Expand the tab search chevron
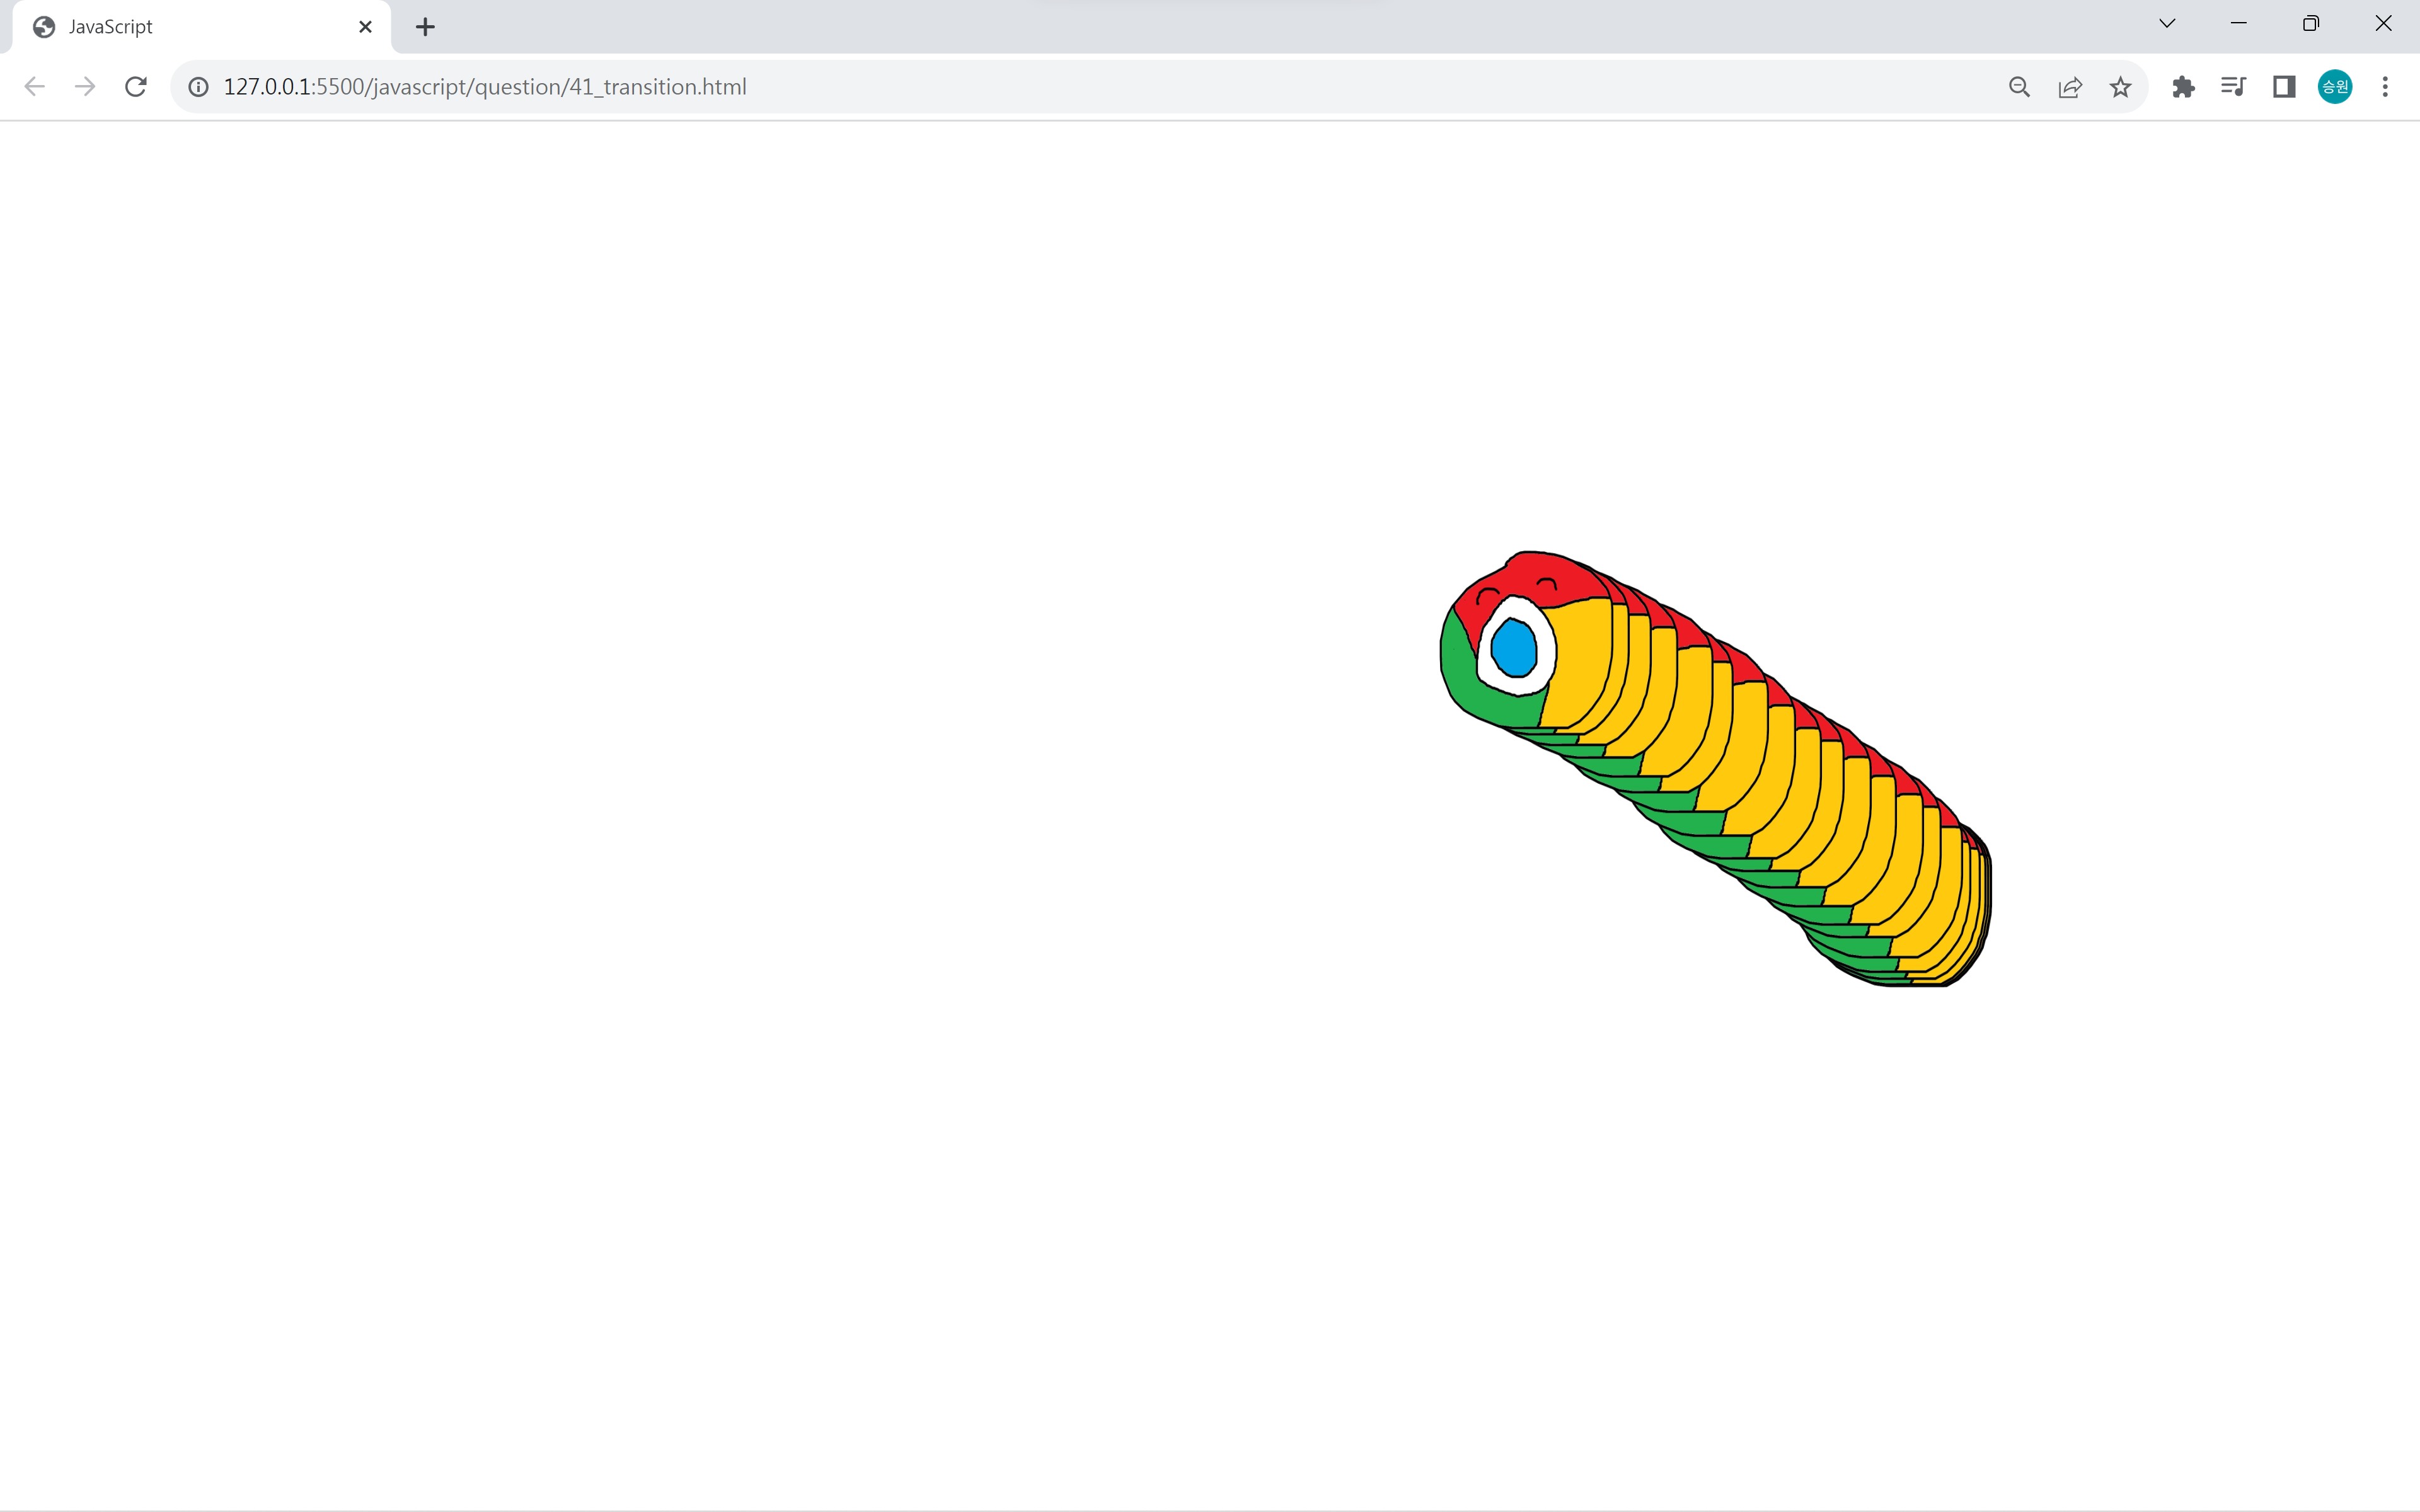Screen dimensions: 2420x1512 pyautogui.click(x=2167, y=24)
